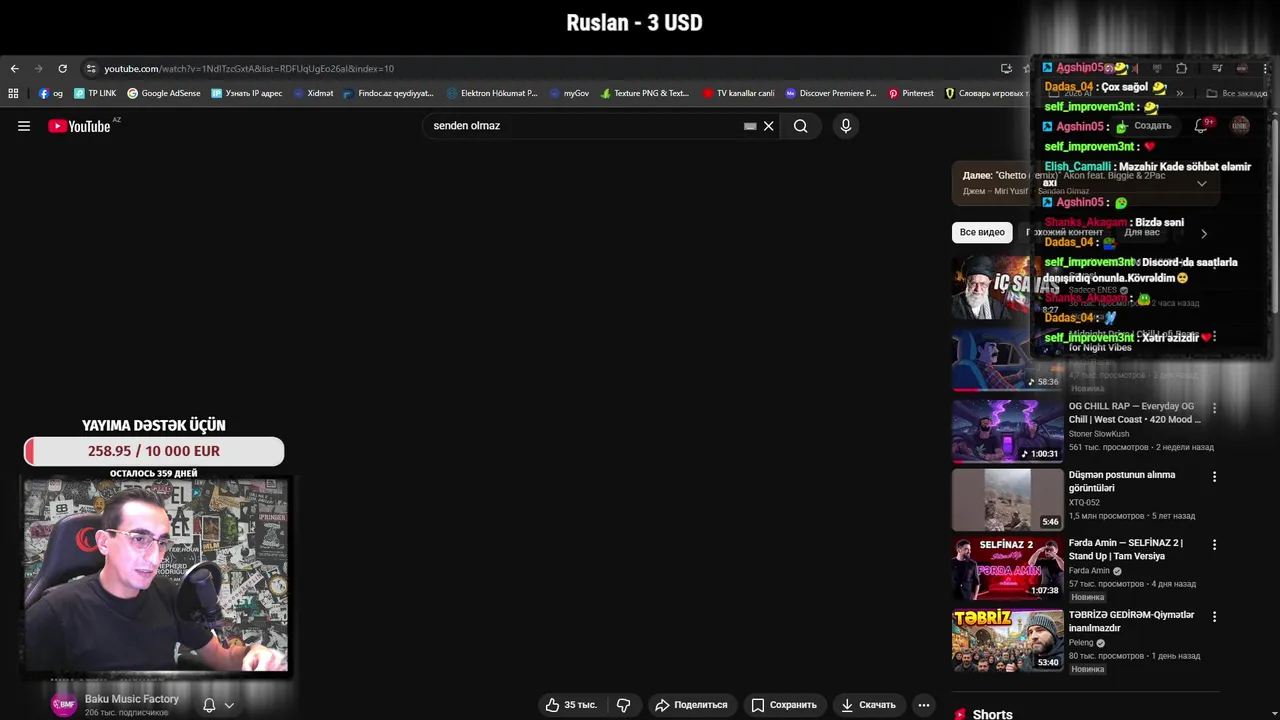Open the on-screen keyboard icon in search

750,126
